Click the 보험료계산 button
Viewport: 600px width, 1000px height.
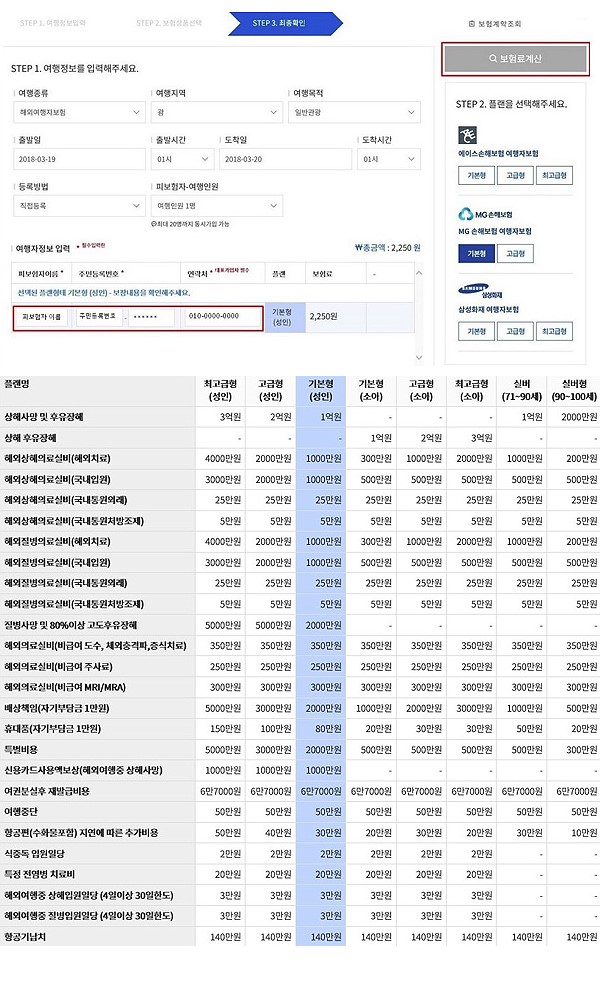[515, 59]
